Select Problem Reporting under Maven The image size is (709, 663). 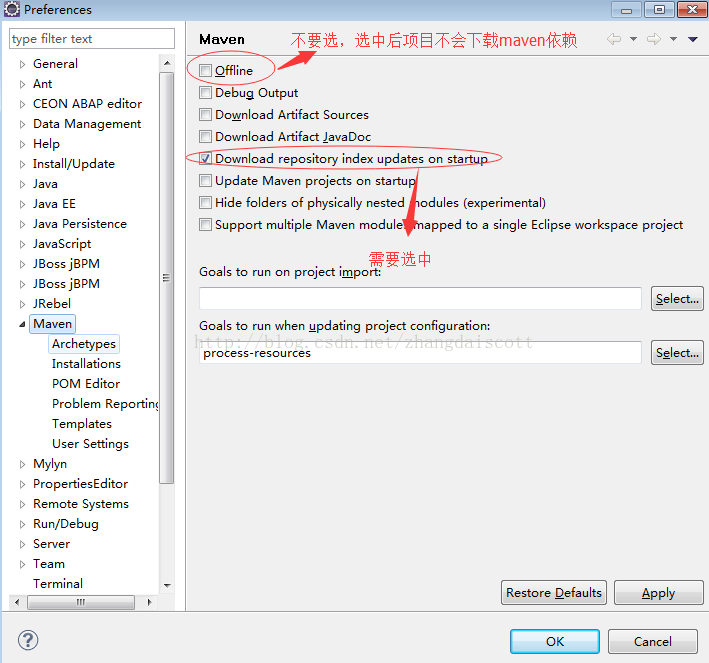tap(105, 403)
